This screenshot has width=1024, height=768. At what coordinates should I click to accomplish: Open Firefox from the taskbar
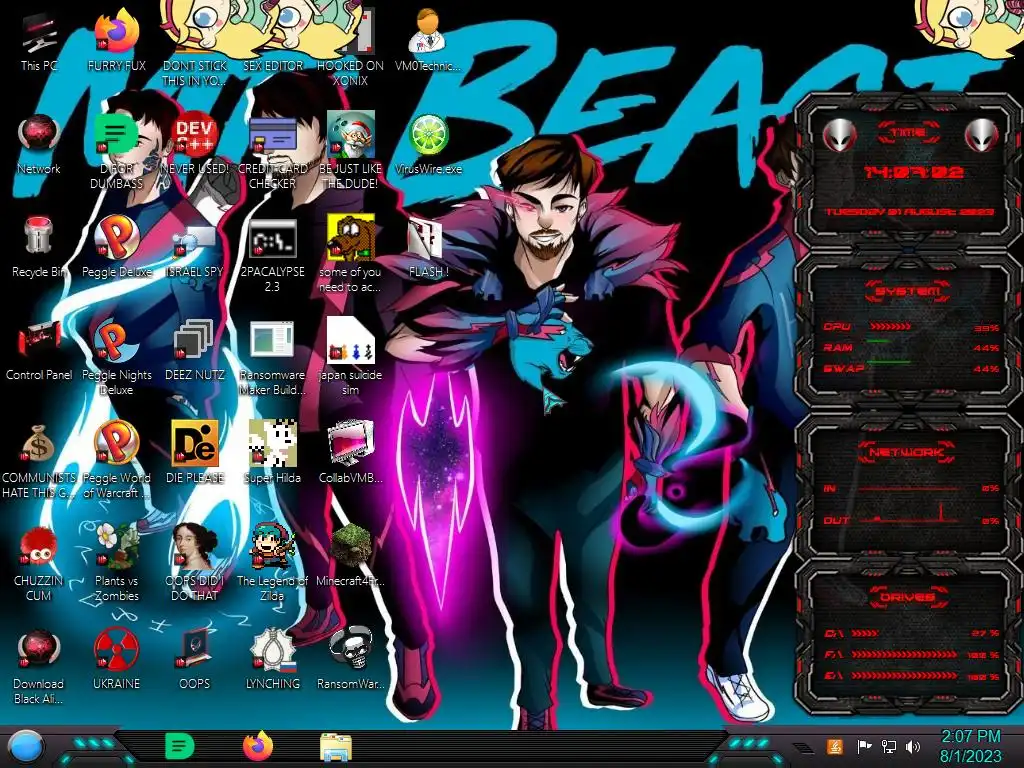[258, 746]
